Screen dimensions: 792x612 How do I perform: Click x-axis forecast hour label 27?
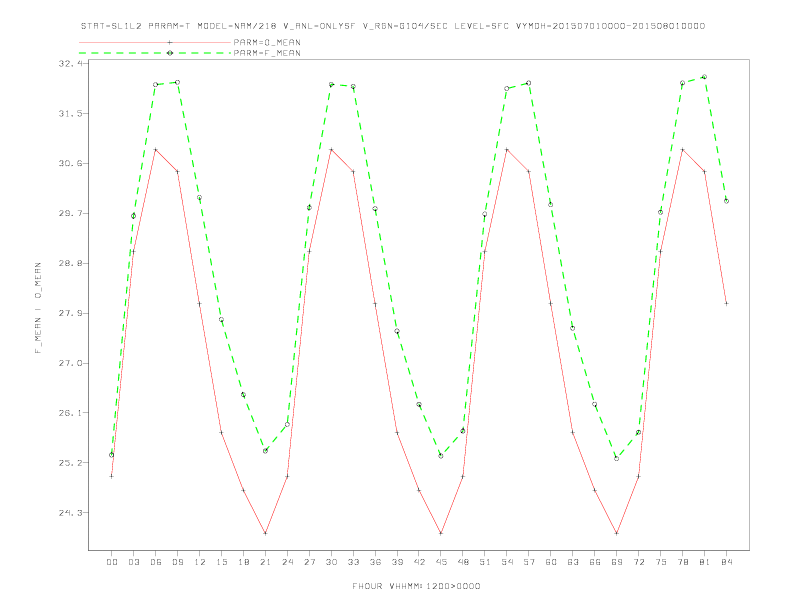[309, 562]
